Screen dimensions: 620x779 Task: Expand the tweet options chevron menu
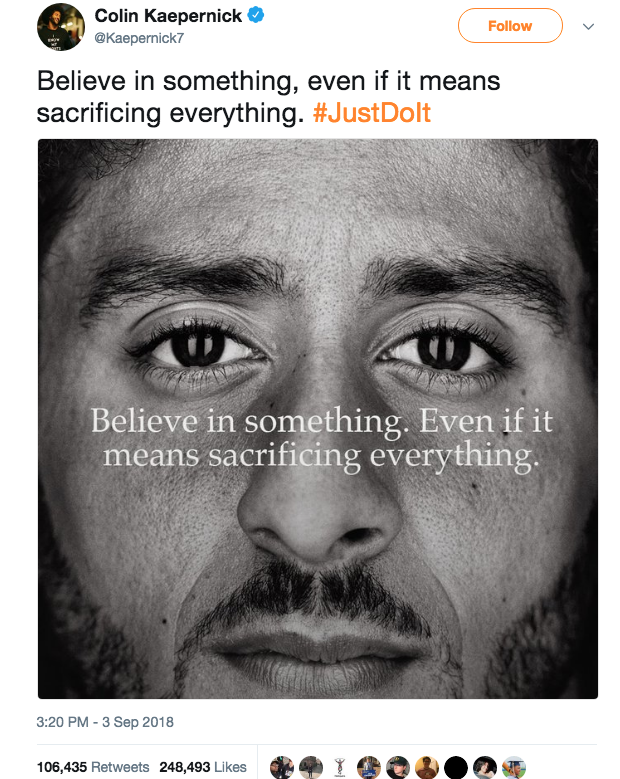pos(588,26)
